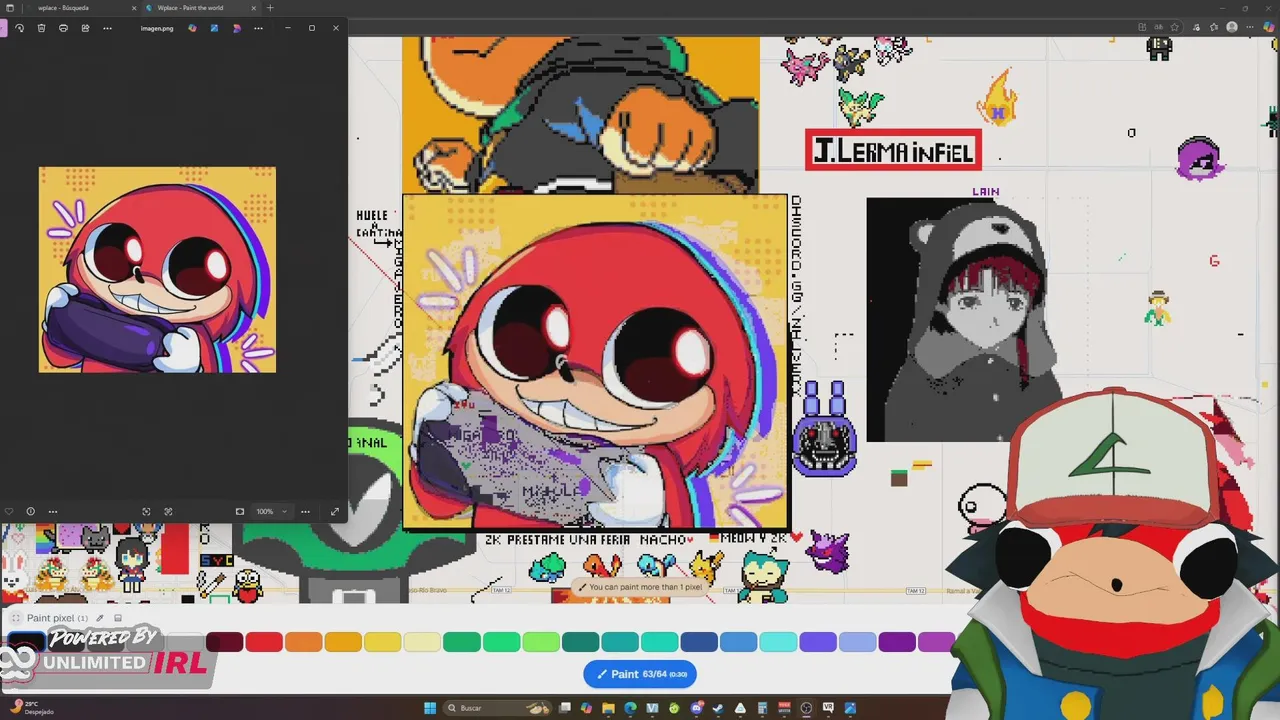
Task: Select the color picker pencil icon
Action: [99, 618]
